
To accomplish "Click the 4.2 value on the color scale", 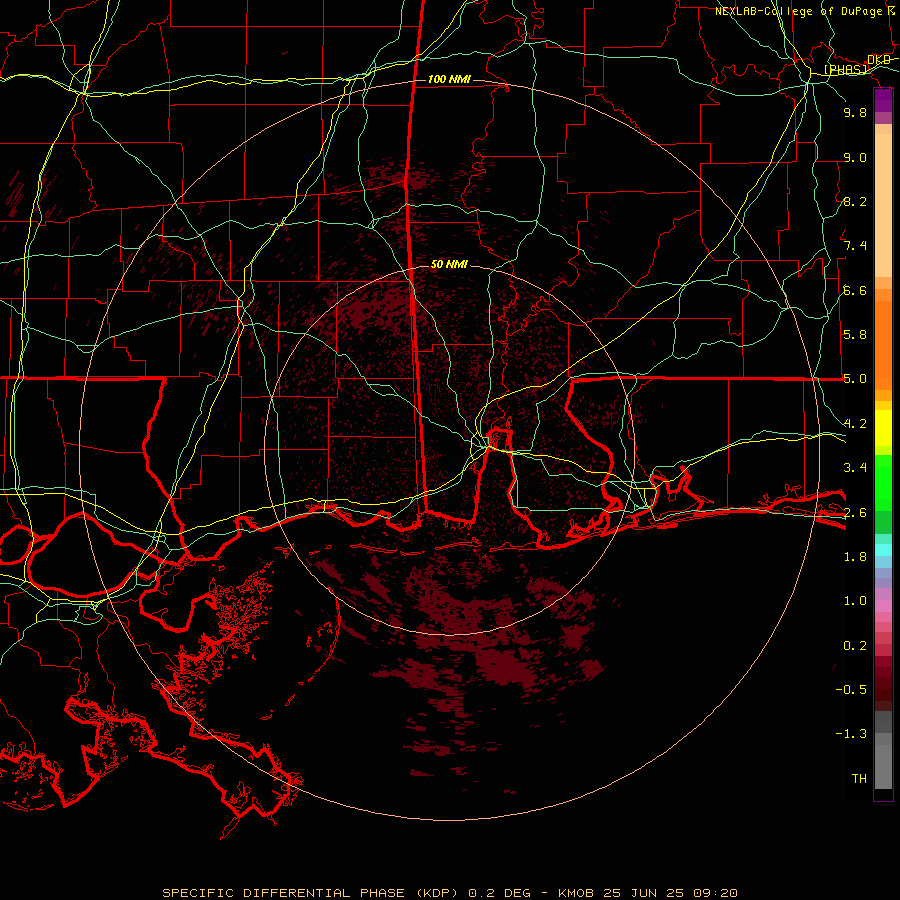I will [855, 424].
